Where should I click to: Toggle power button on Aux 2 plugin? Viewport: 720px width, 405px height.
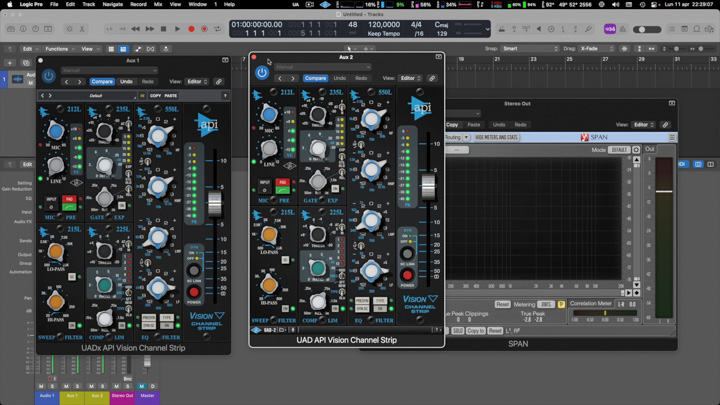pyautogui.click(x=262, y=73)
